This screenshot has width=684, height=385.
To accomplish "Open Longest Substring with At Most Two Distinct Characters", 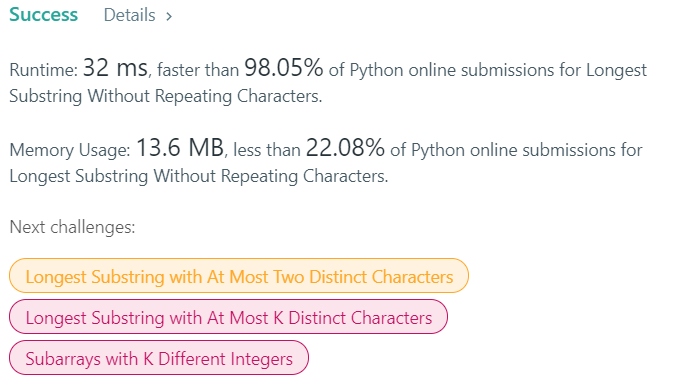I will 239,276.
